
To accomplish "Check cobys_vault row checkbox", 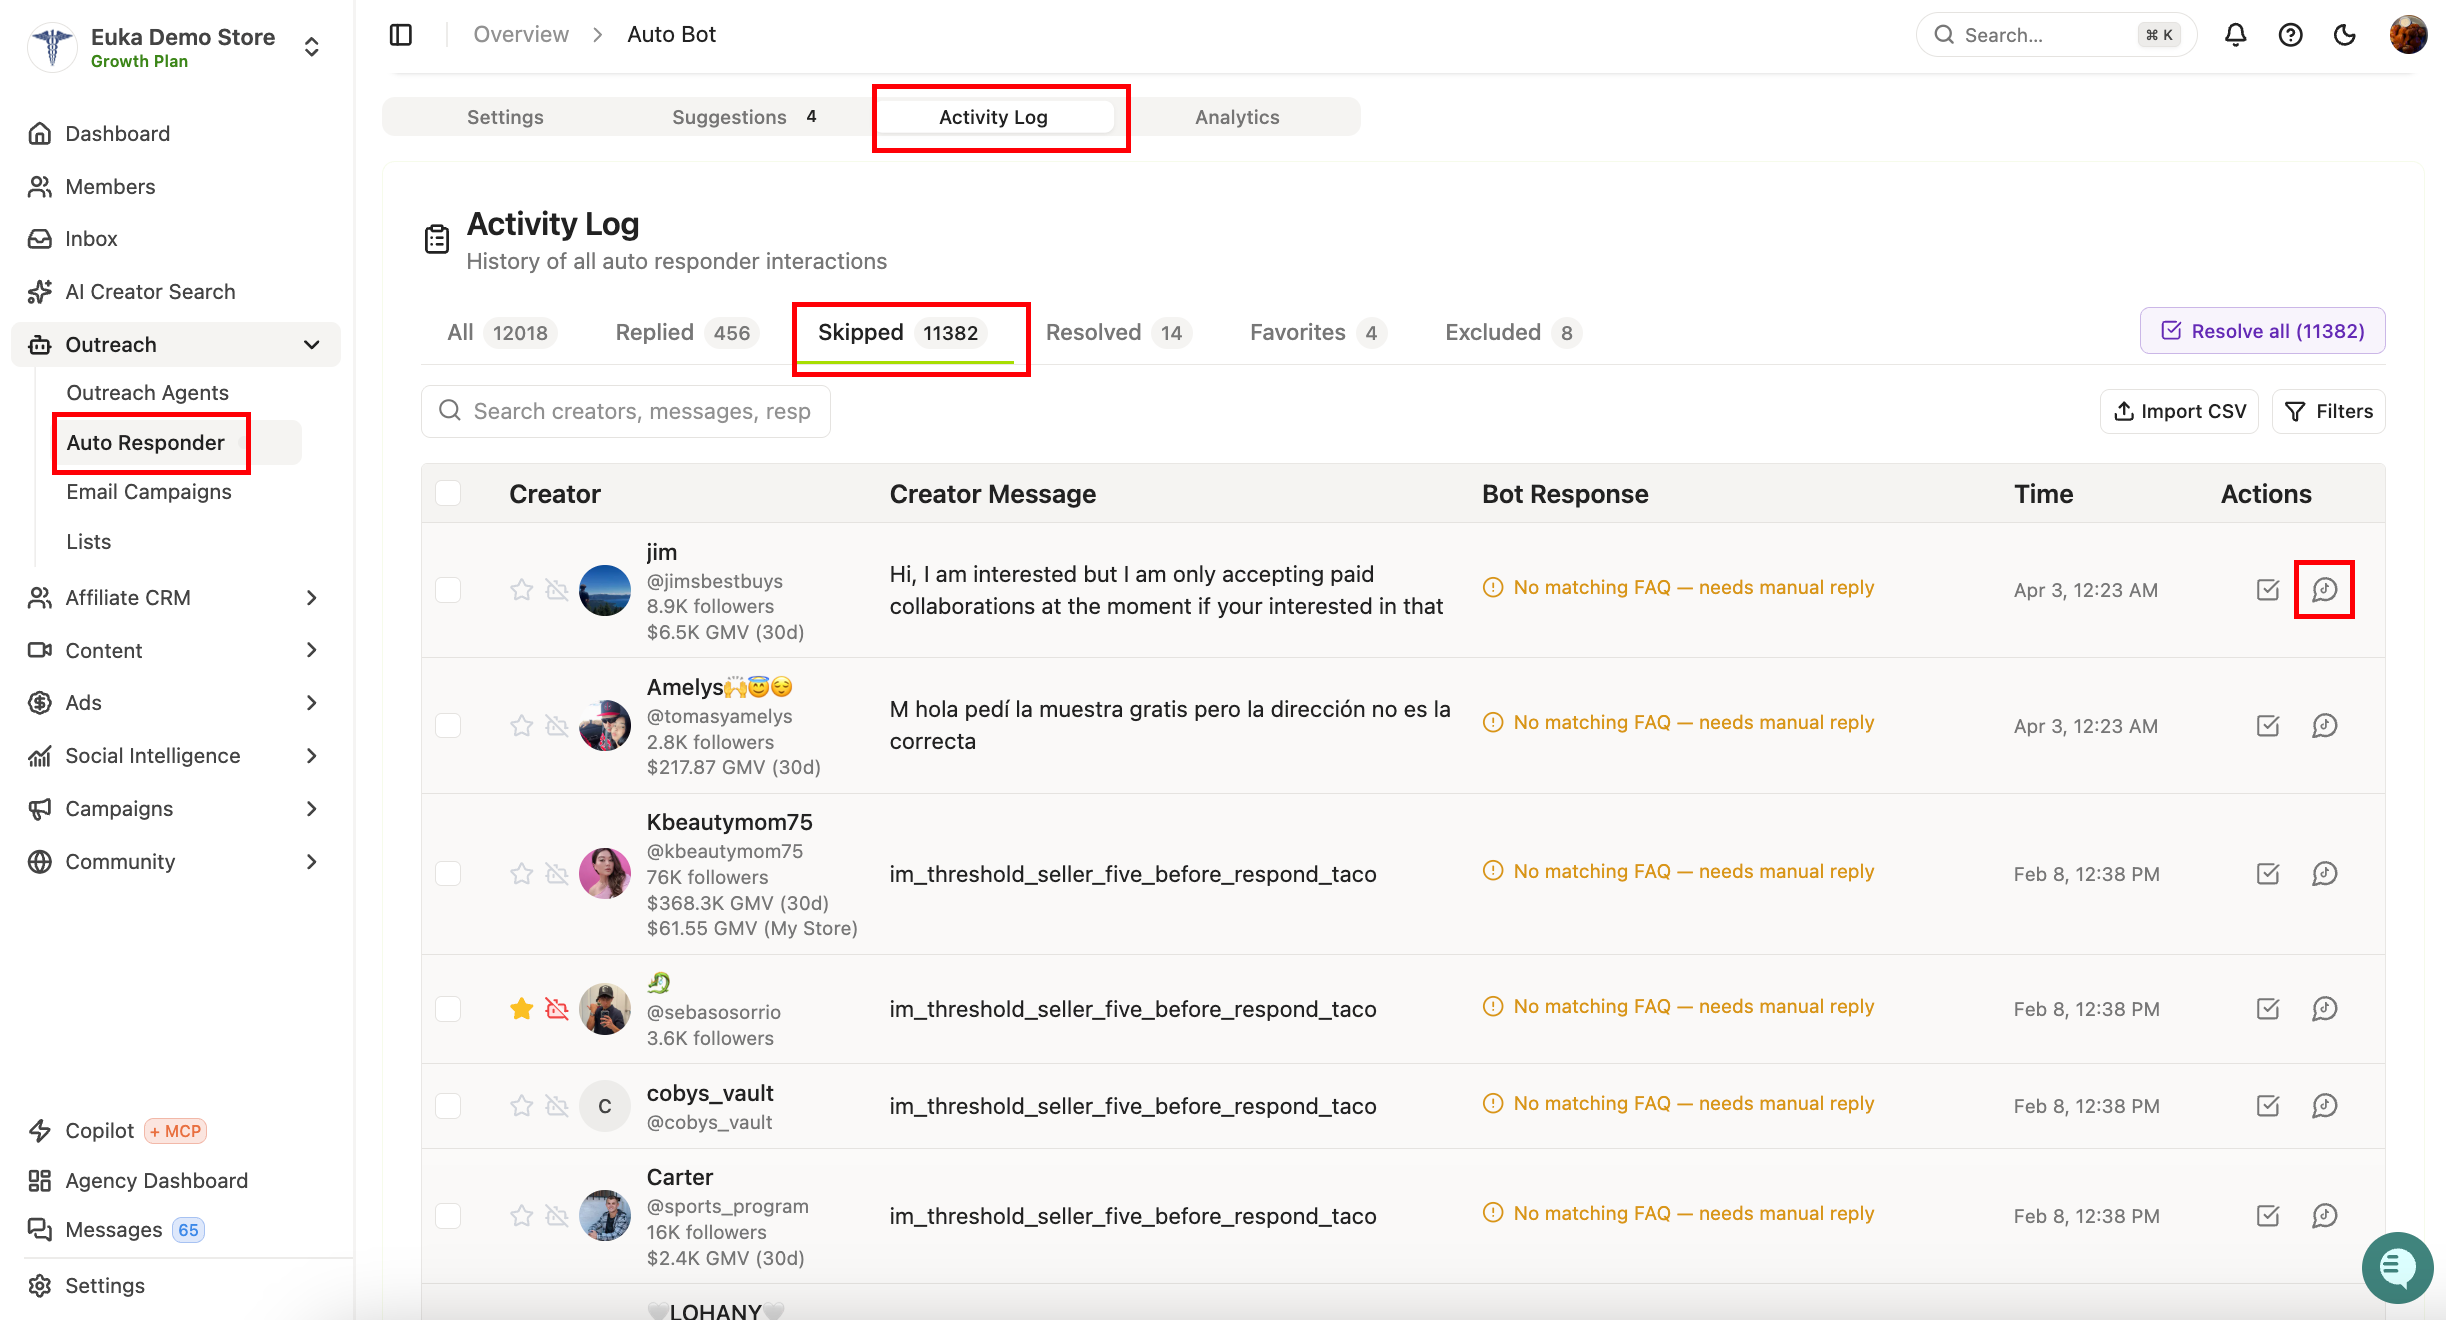I will pos(448,1106).
